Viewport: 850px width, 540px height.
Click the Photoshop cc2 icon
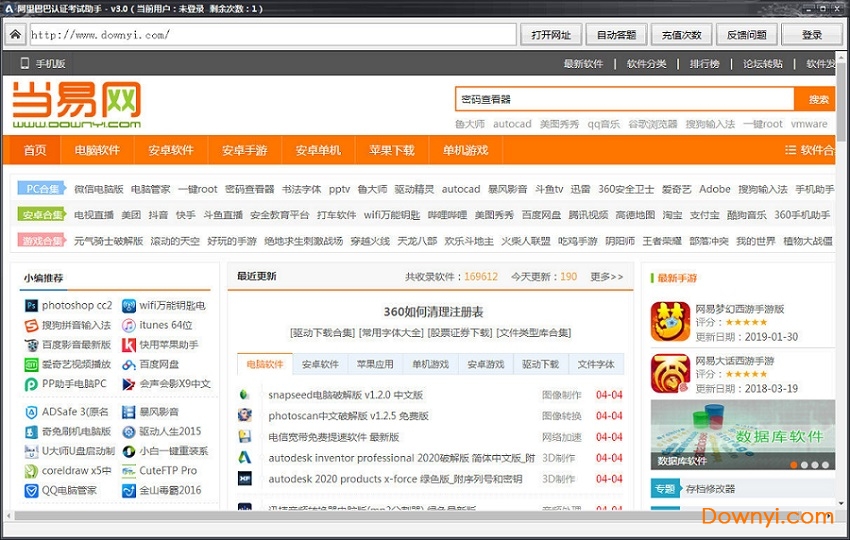click(32, 306)
